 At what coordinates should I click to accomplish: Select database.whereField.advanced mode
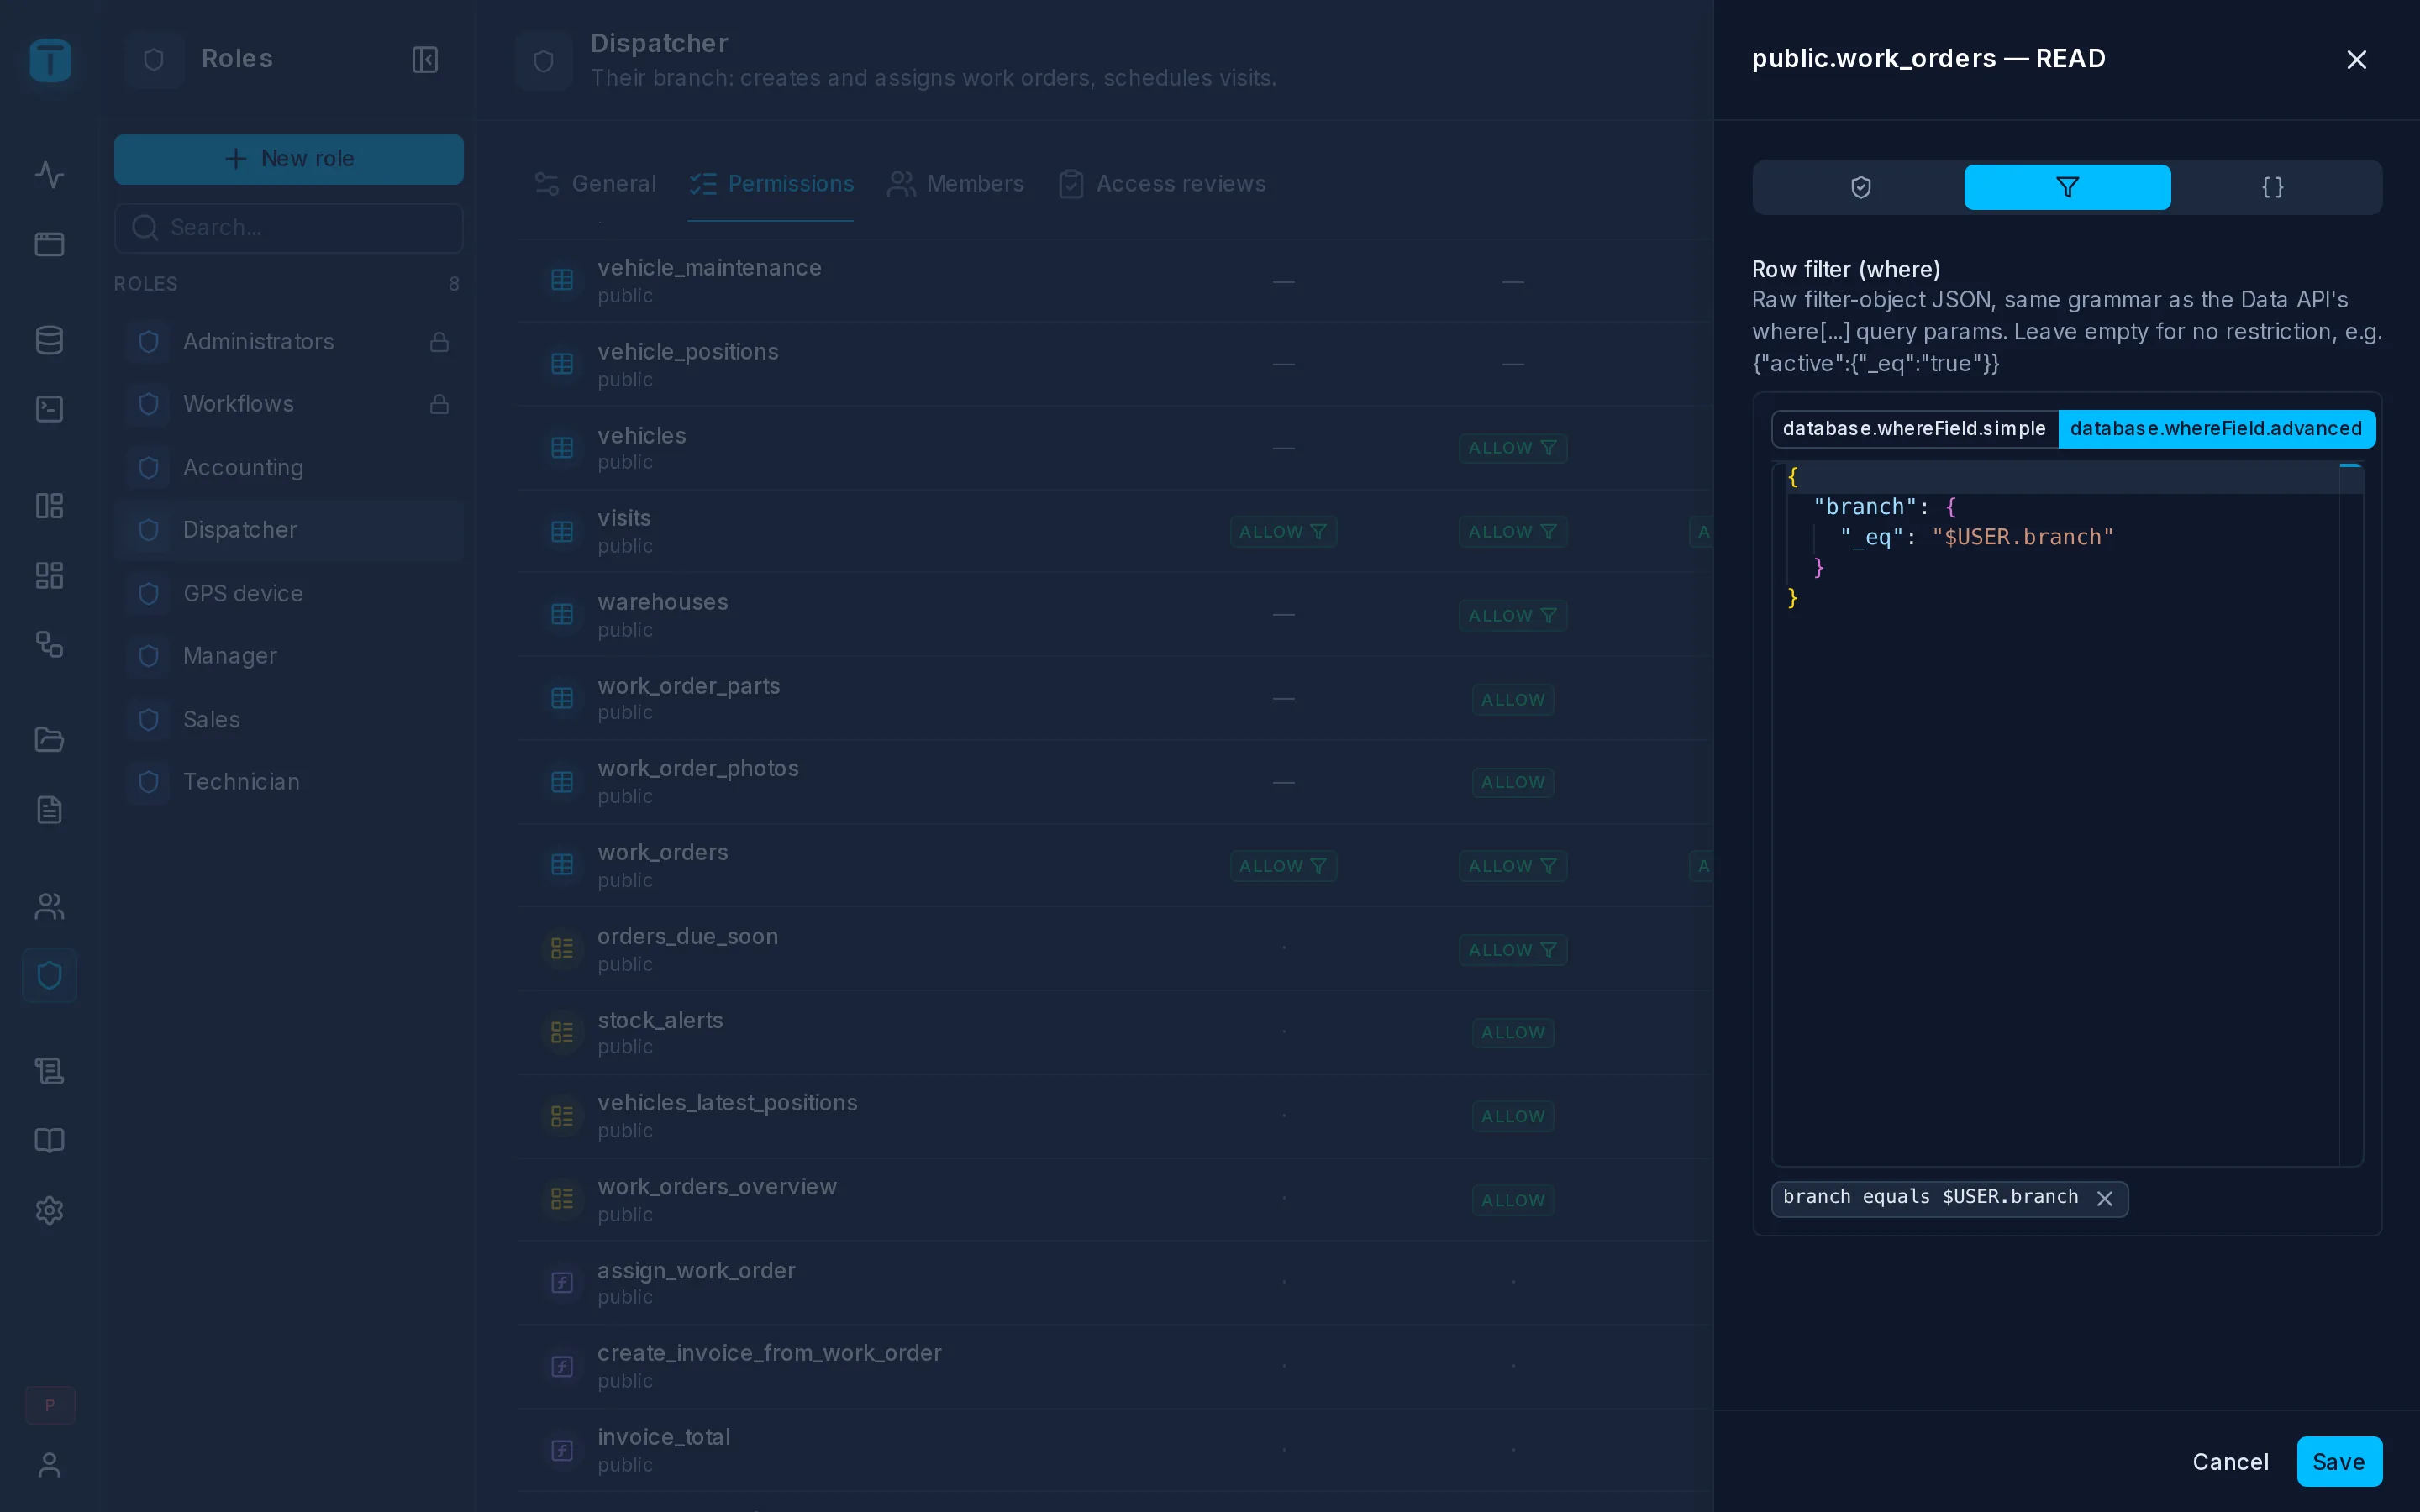[x=2216, y=429]
